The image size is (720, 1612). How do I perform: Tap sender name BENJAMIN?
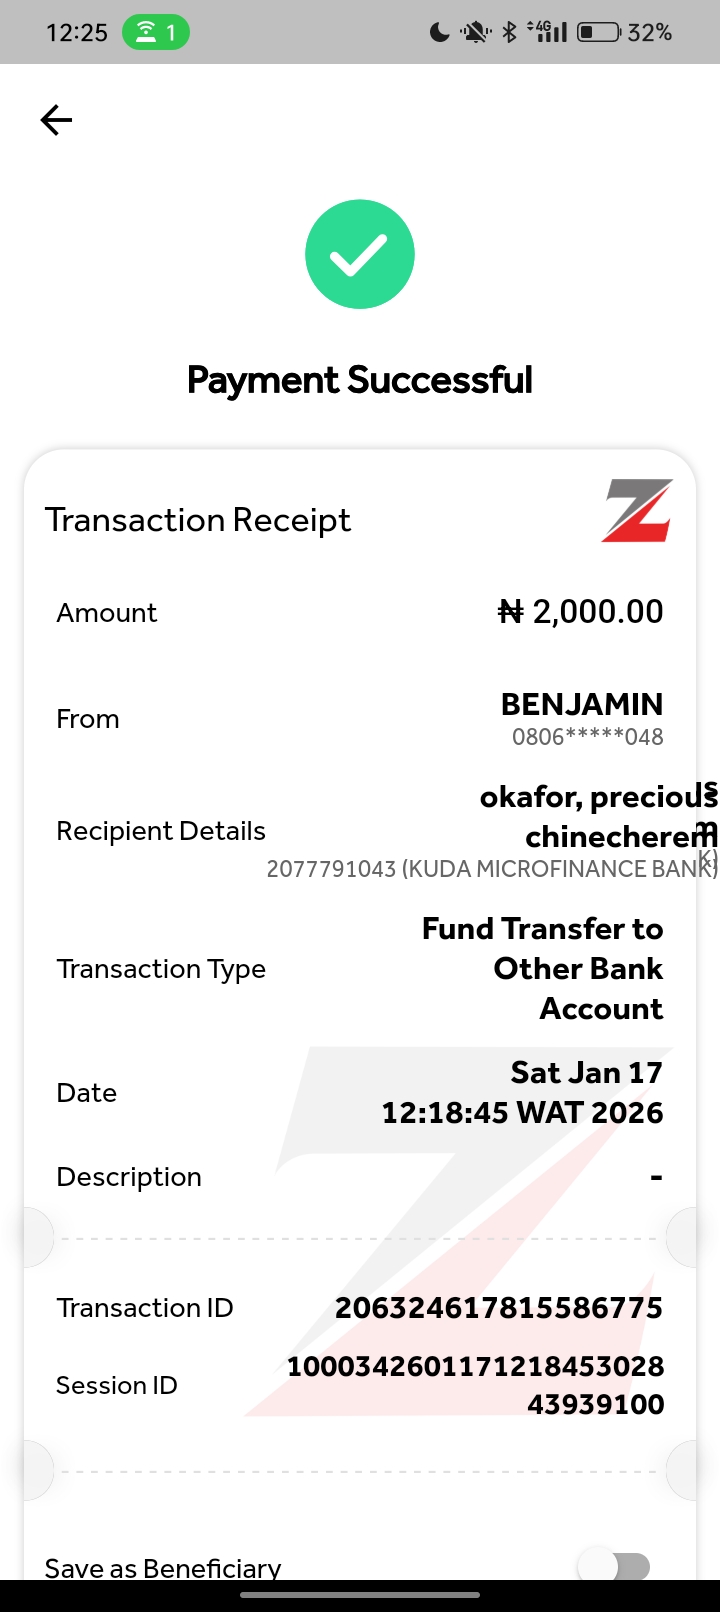[x=582, y=704]
